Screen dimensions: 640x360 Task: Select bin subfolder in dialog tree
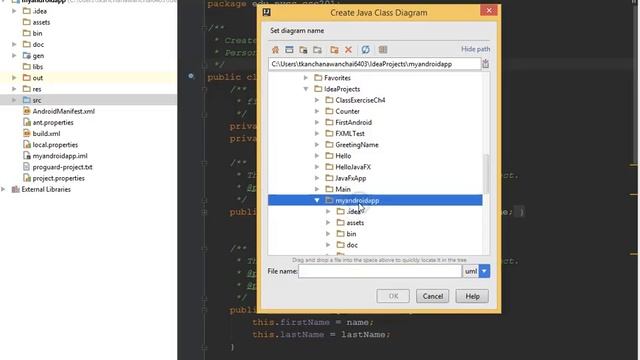click(x=351, y=234)
